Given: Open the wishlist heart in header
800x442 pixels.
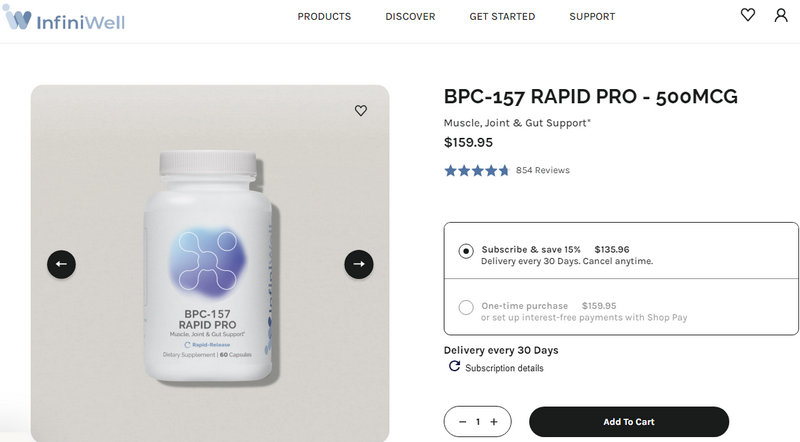Looking at the screenshot, I should (x=748, y=15).
